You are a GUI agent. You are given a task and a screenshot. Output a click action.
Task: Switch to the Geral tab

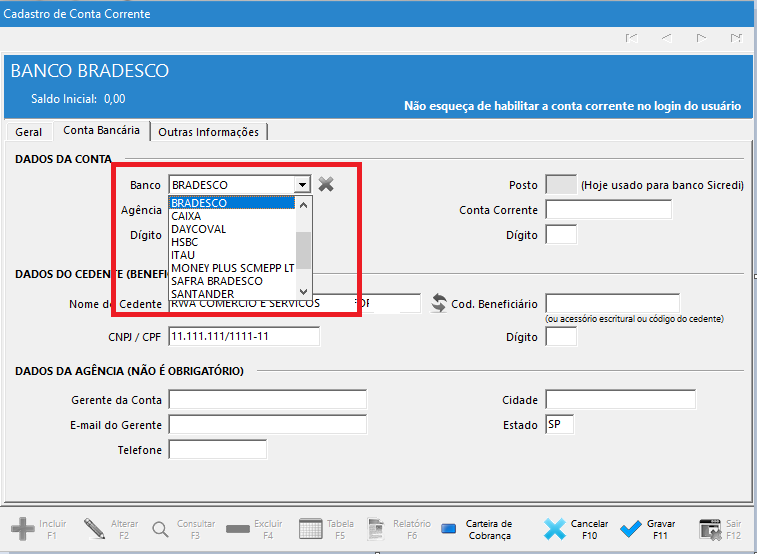[x=28, y=132]
